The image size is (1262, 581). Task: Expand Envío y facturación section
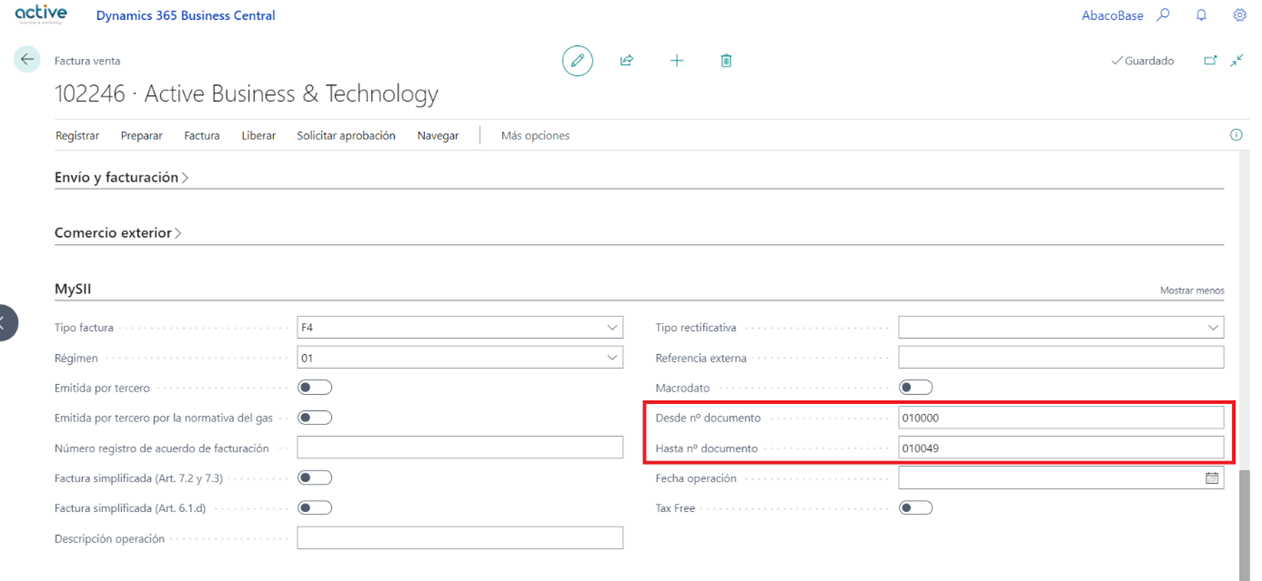coord(121,177)
